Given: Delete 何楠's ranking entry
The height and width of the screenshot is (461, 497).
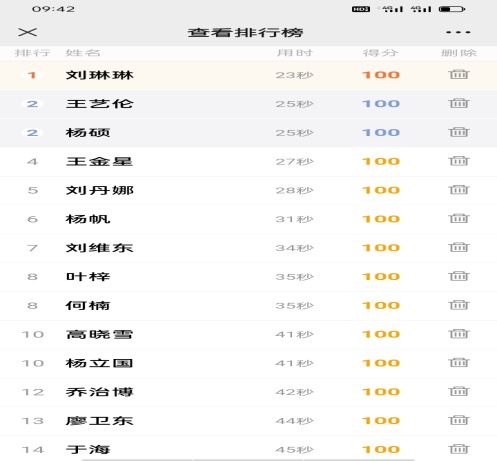Looking at the screenshot, I should coord(459,305).
